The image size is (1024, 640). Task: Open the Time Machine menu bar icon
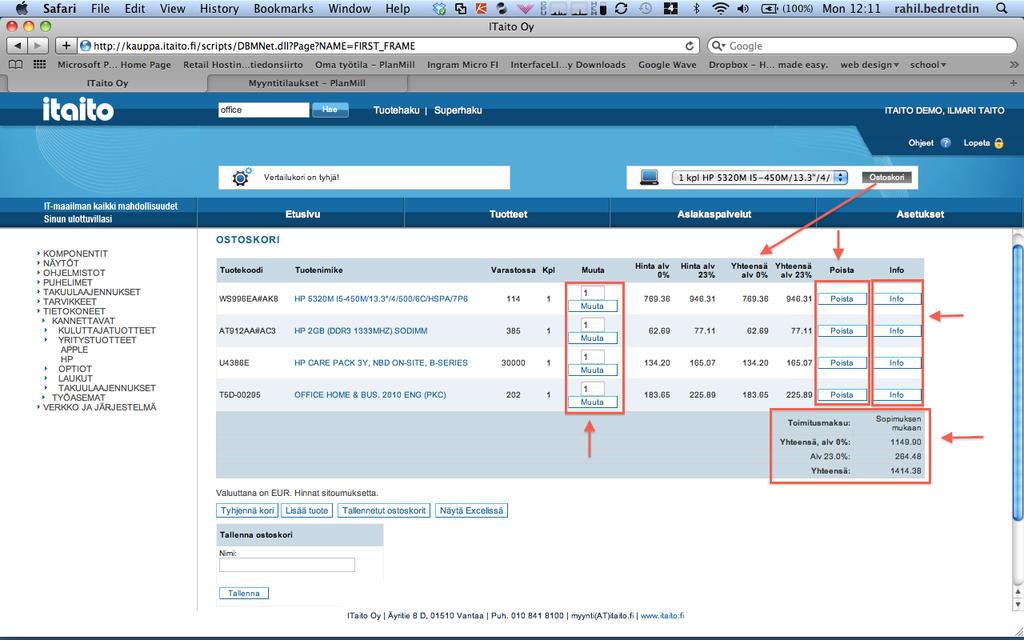645,8
